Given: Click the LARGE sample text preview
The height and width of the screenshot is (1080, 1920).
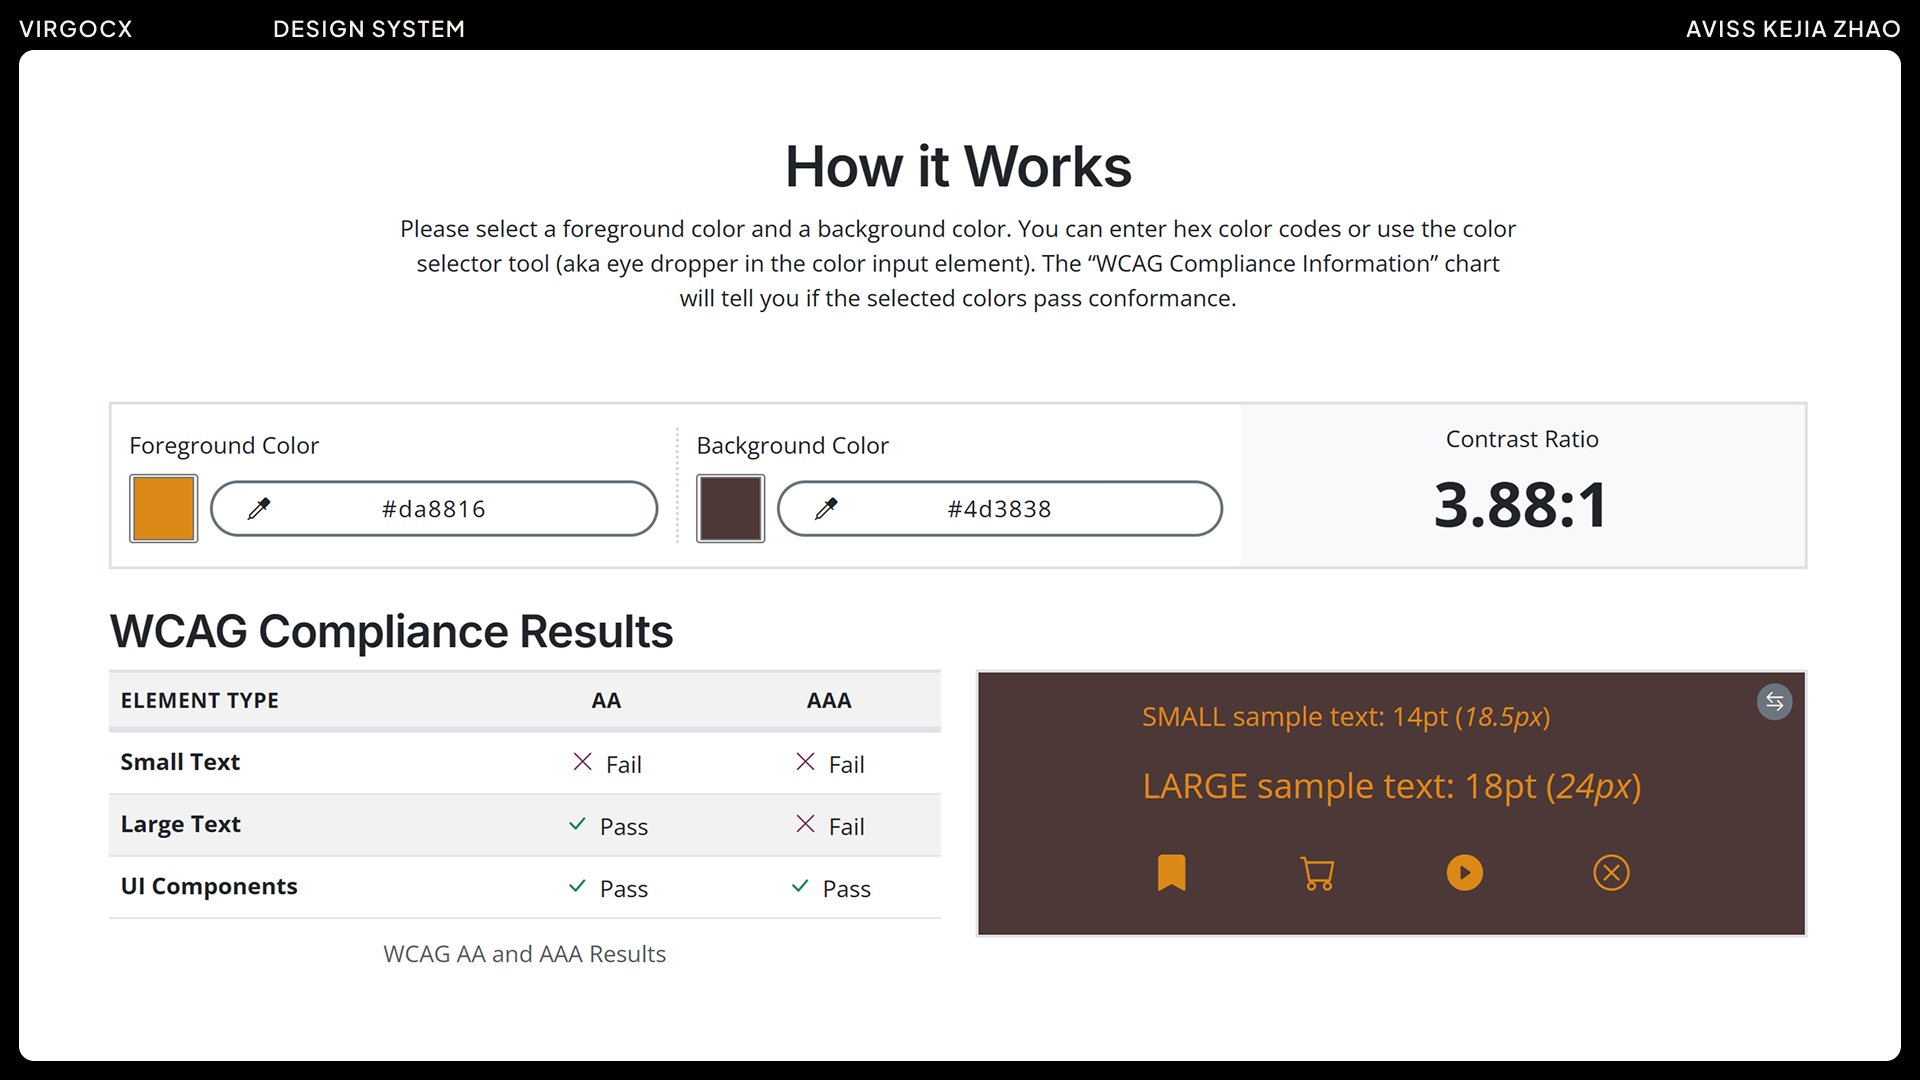Looking at the screenshot, I should pos(1391,787).
